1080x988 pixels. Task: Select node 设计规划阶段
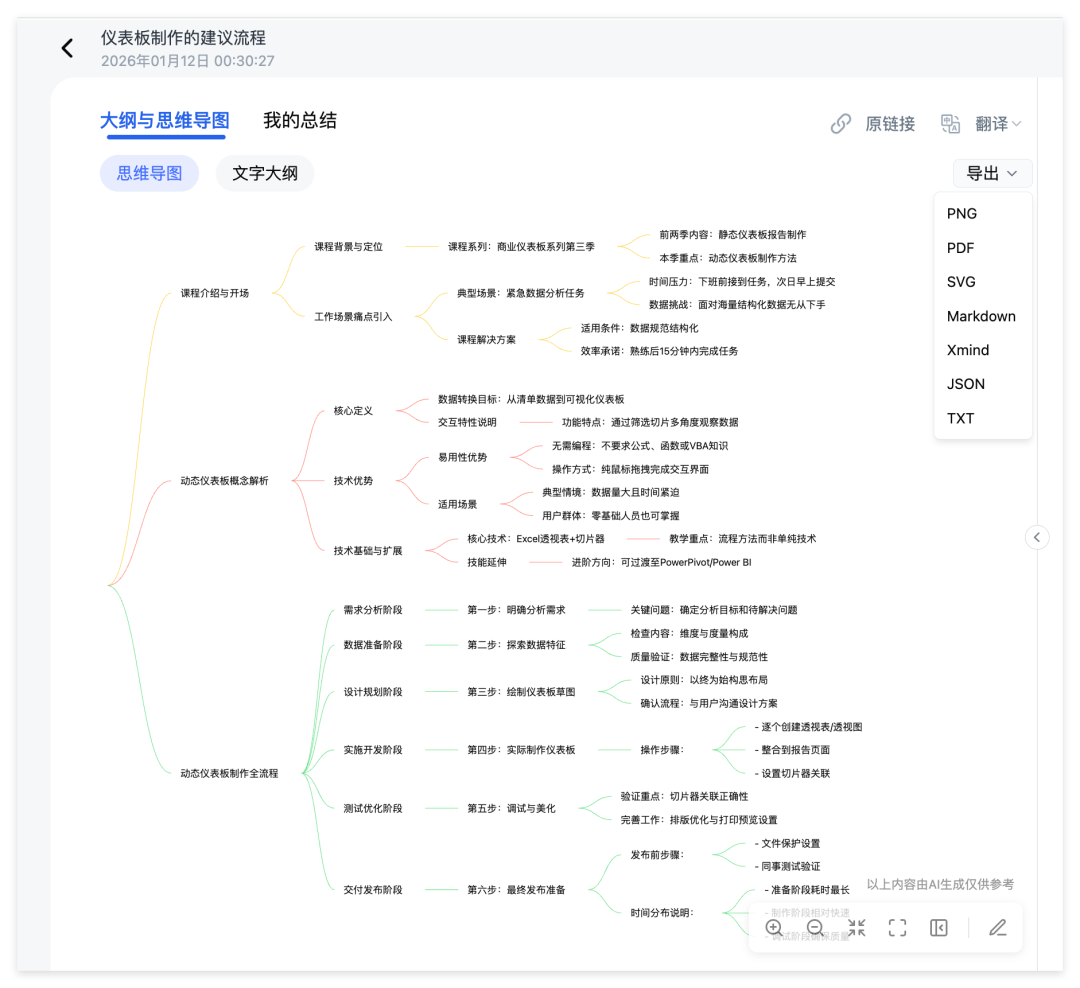click(373, 692)
